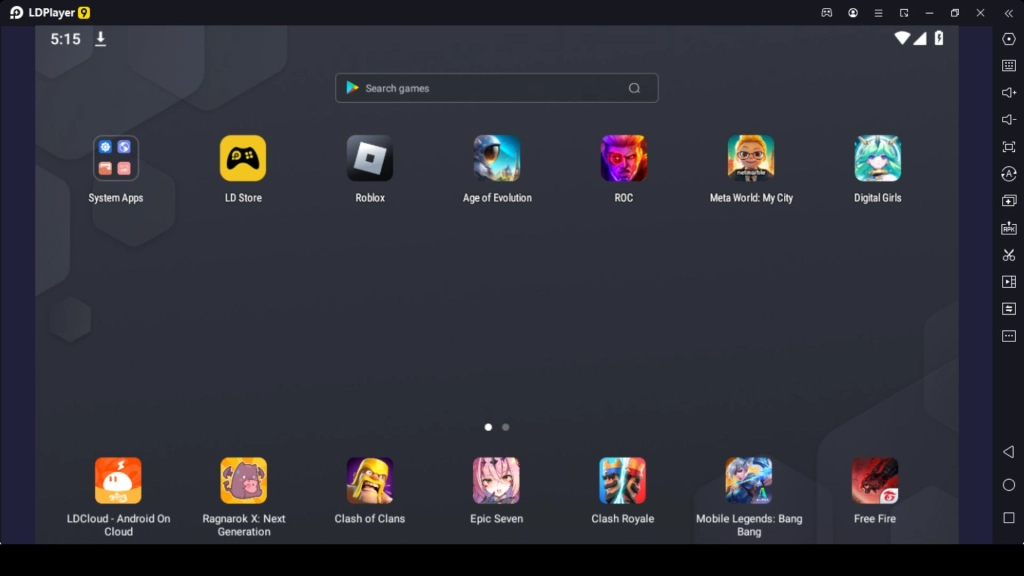The image size is (1024, 576).
Task: Click Android home circle button
Action: pyautogui.click(x=1009, y=485)
